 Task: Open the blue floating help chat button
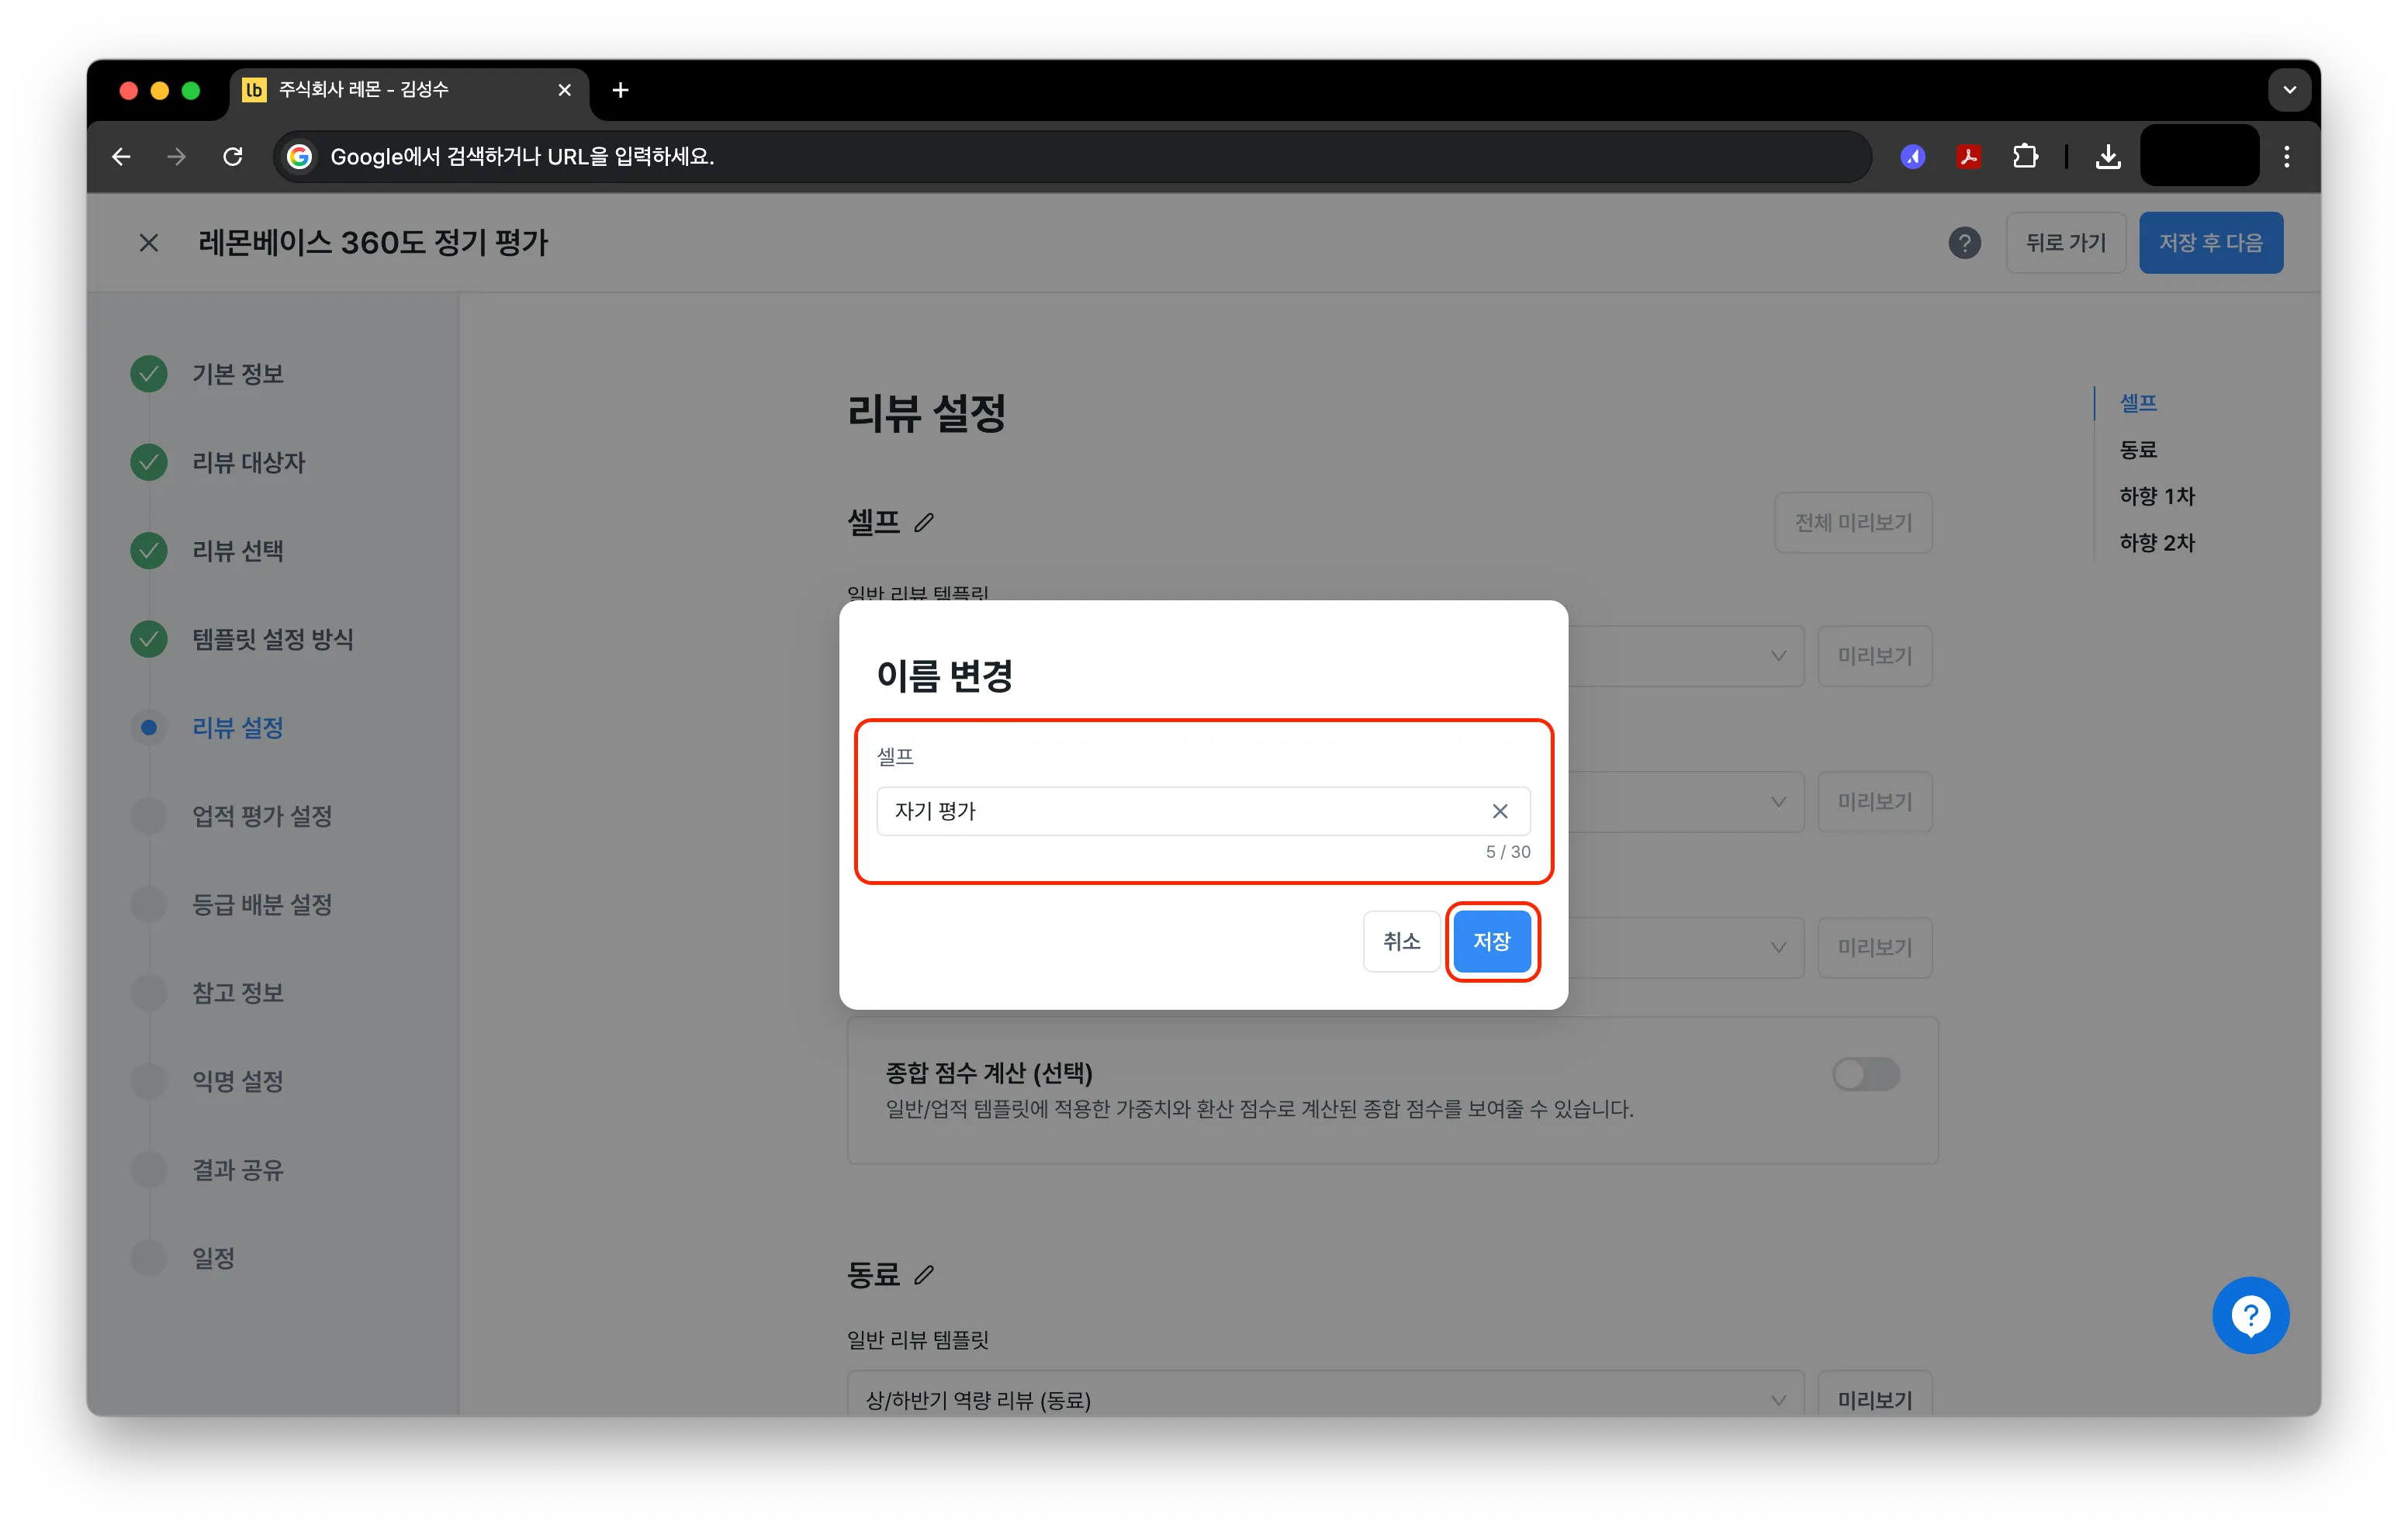(2250, 1315)
